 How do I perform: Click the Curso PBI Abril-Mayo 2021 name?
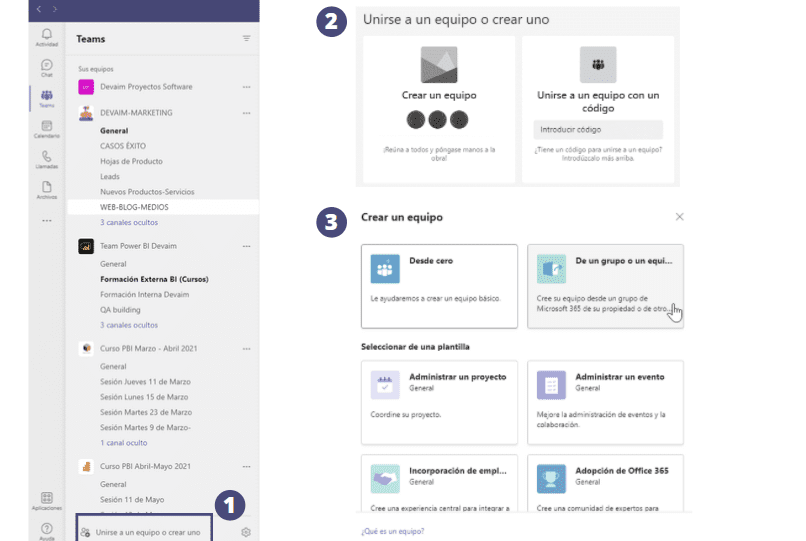tap(145, 466)
